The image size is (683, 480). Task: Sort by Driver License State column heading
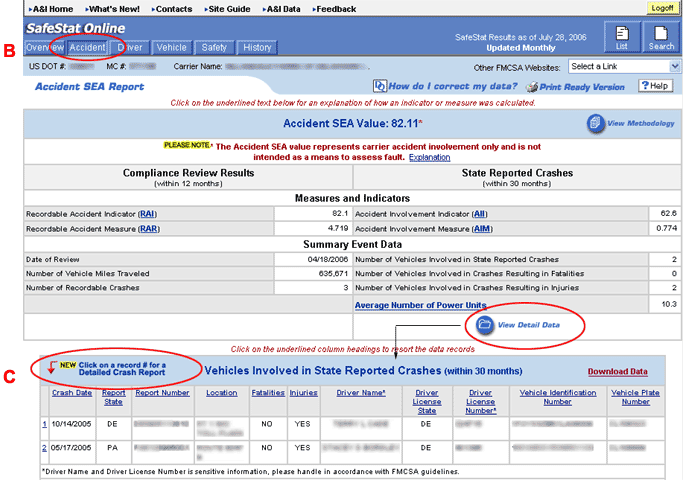pos(426,402)
